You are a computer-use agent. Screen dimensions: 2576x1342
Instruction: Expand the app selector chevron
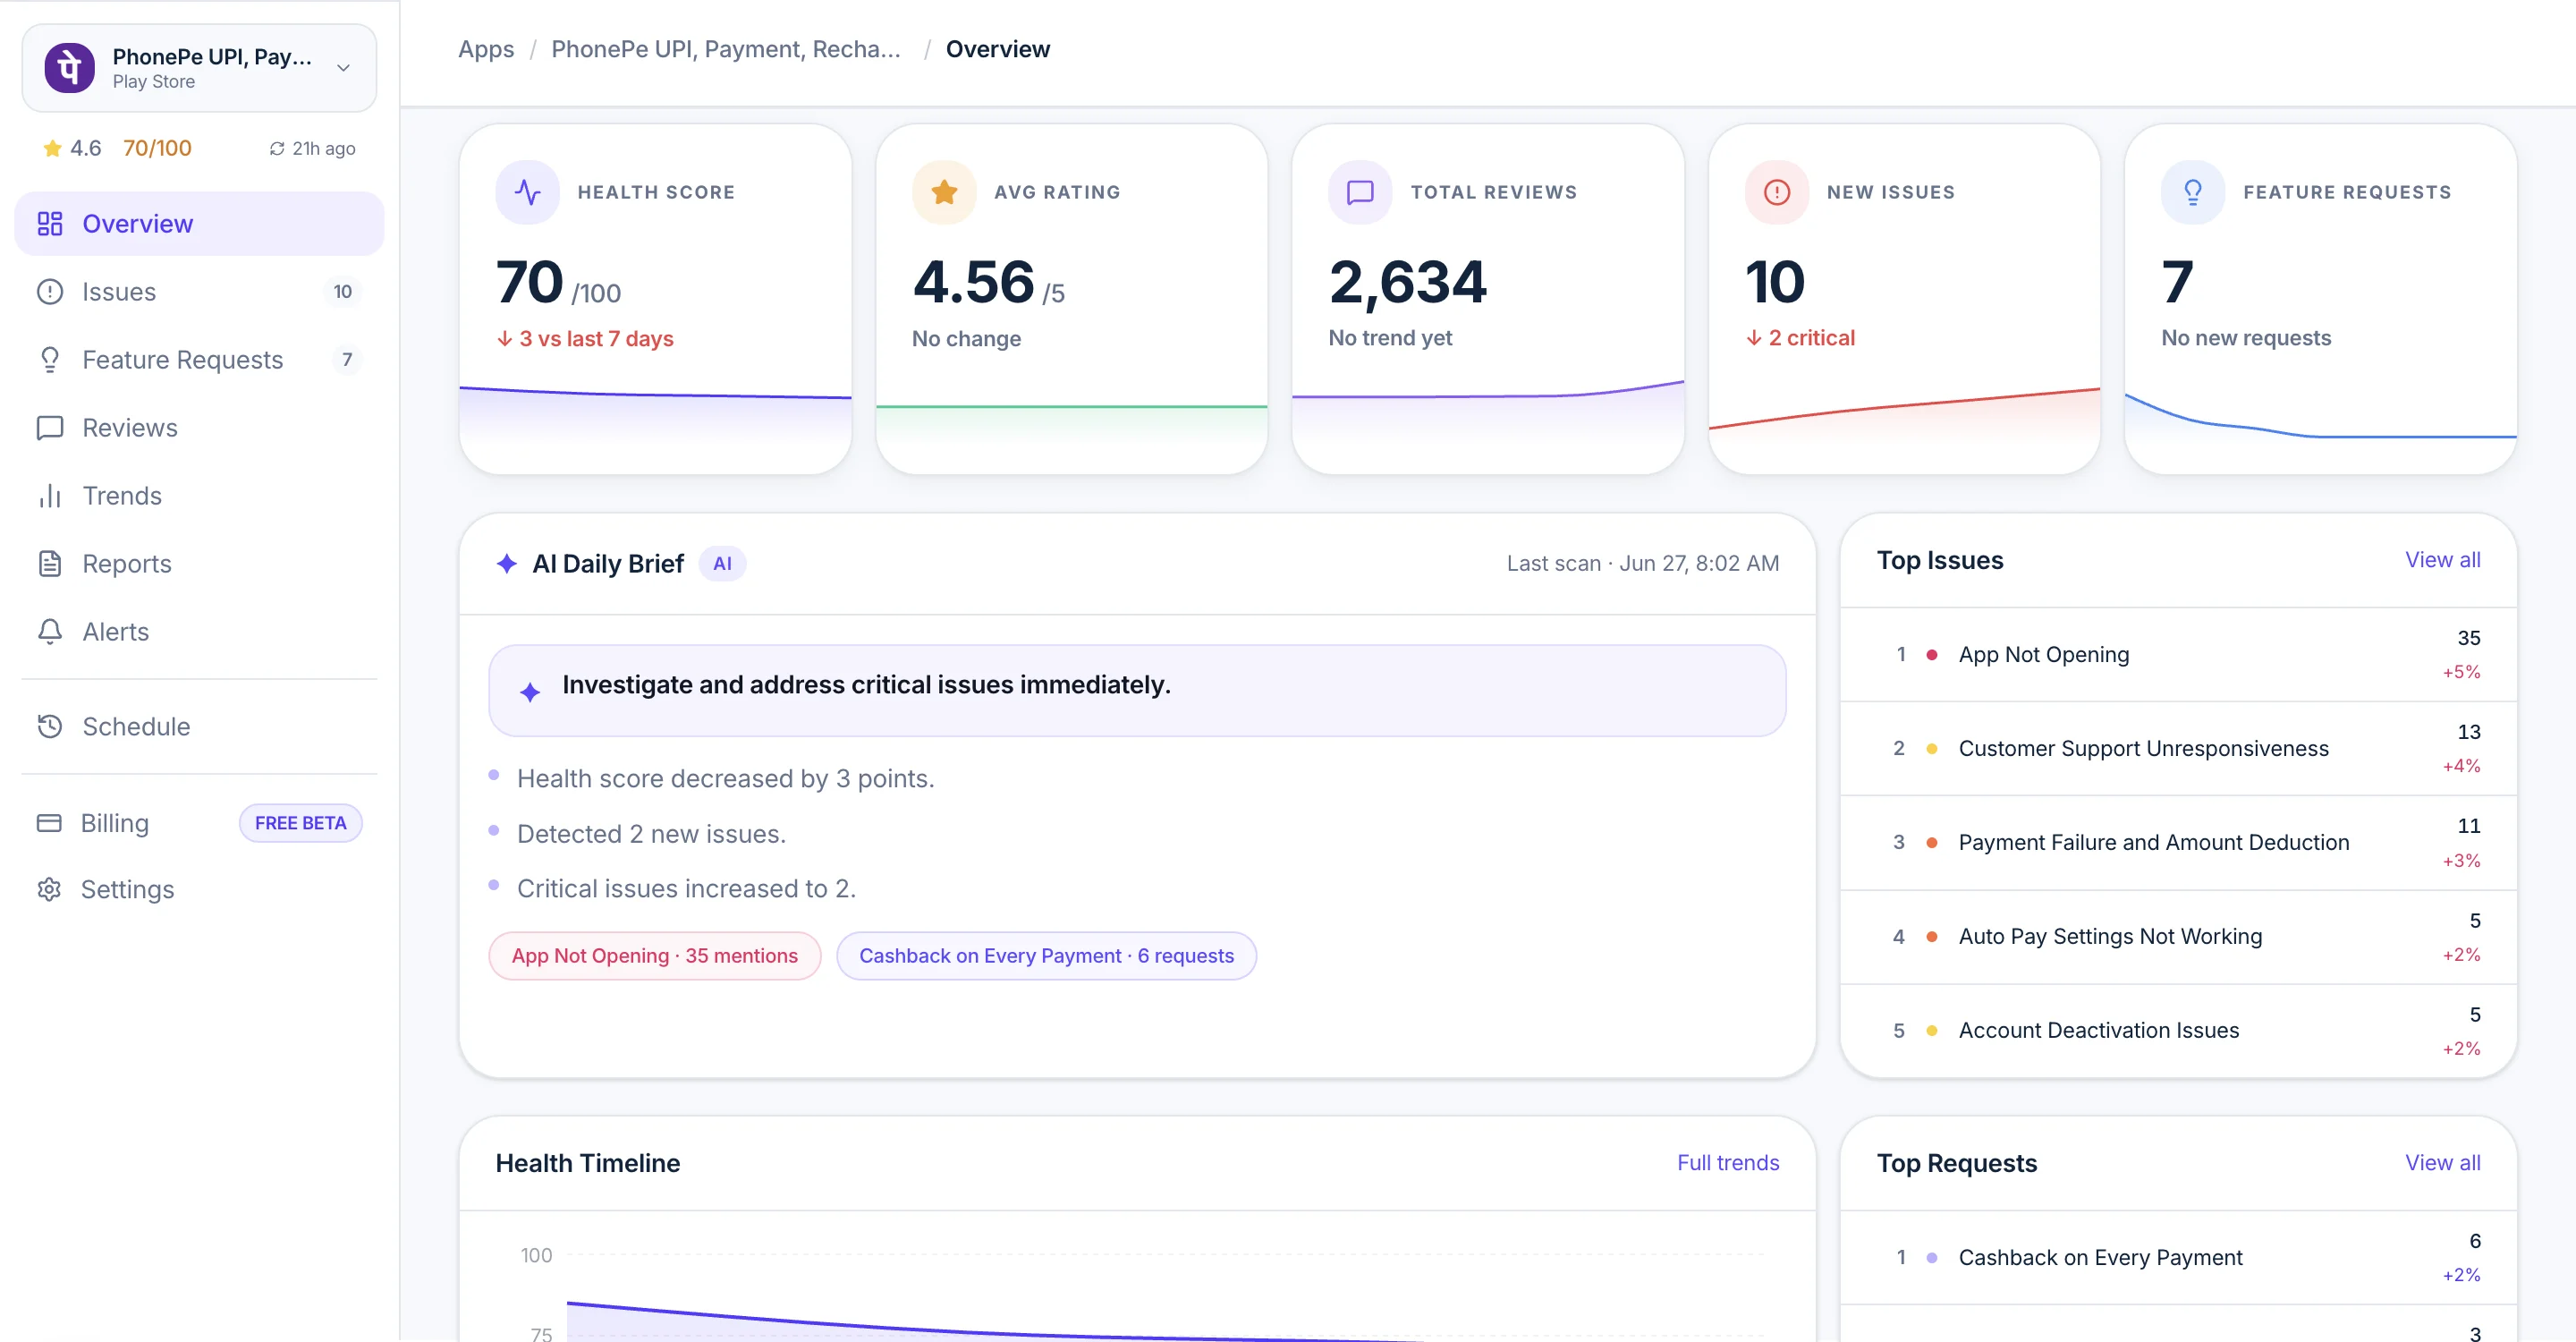(343, 68)
